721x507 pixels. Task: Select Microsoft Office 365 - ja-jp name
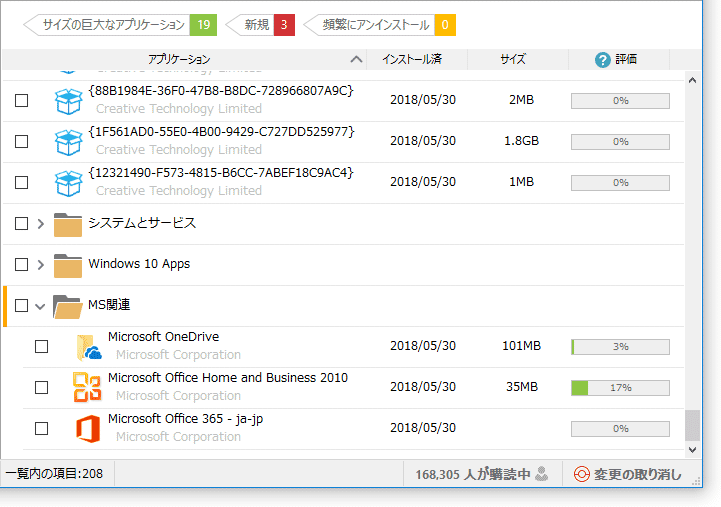[186, 419]
